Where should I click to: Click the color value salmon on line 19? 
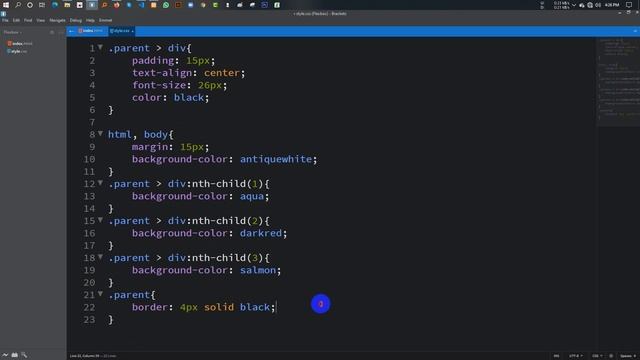[x=258, y=270]
